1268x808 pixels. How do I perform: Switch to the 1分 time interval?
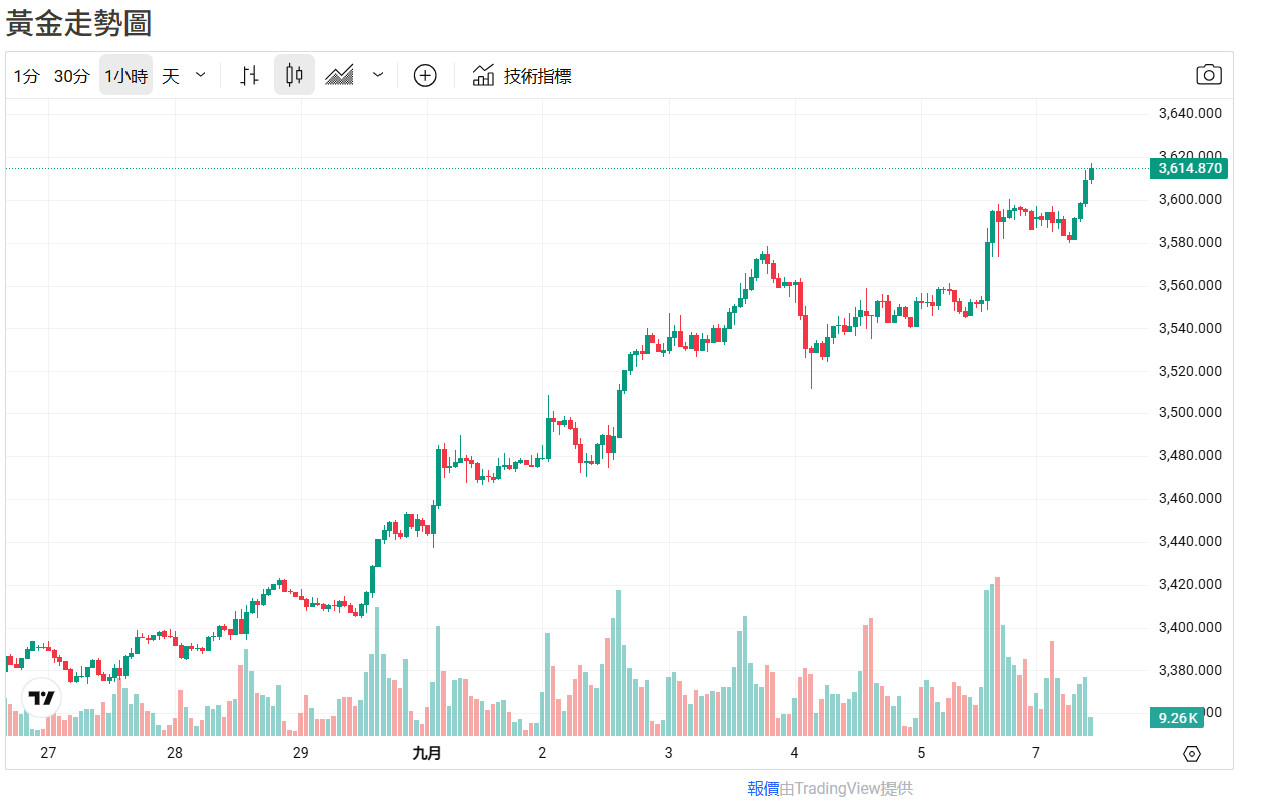[x=27, y=76]
